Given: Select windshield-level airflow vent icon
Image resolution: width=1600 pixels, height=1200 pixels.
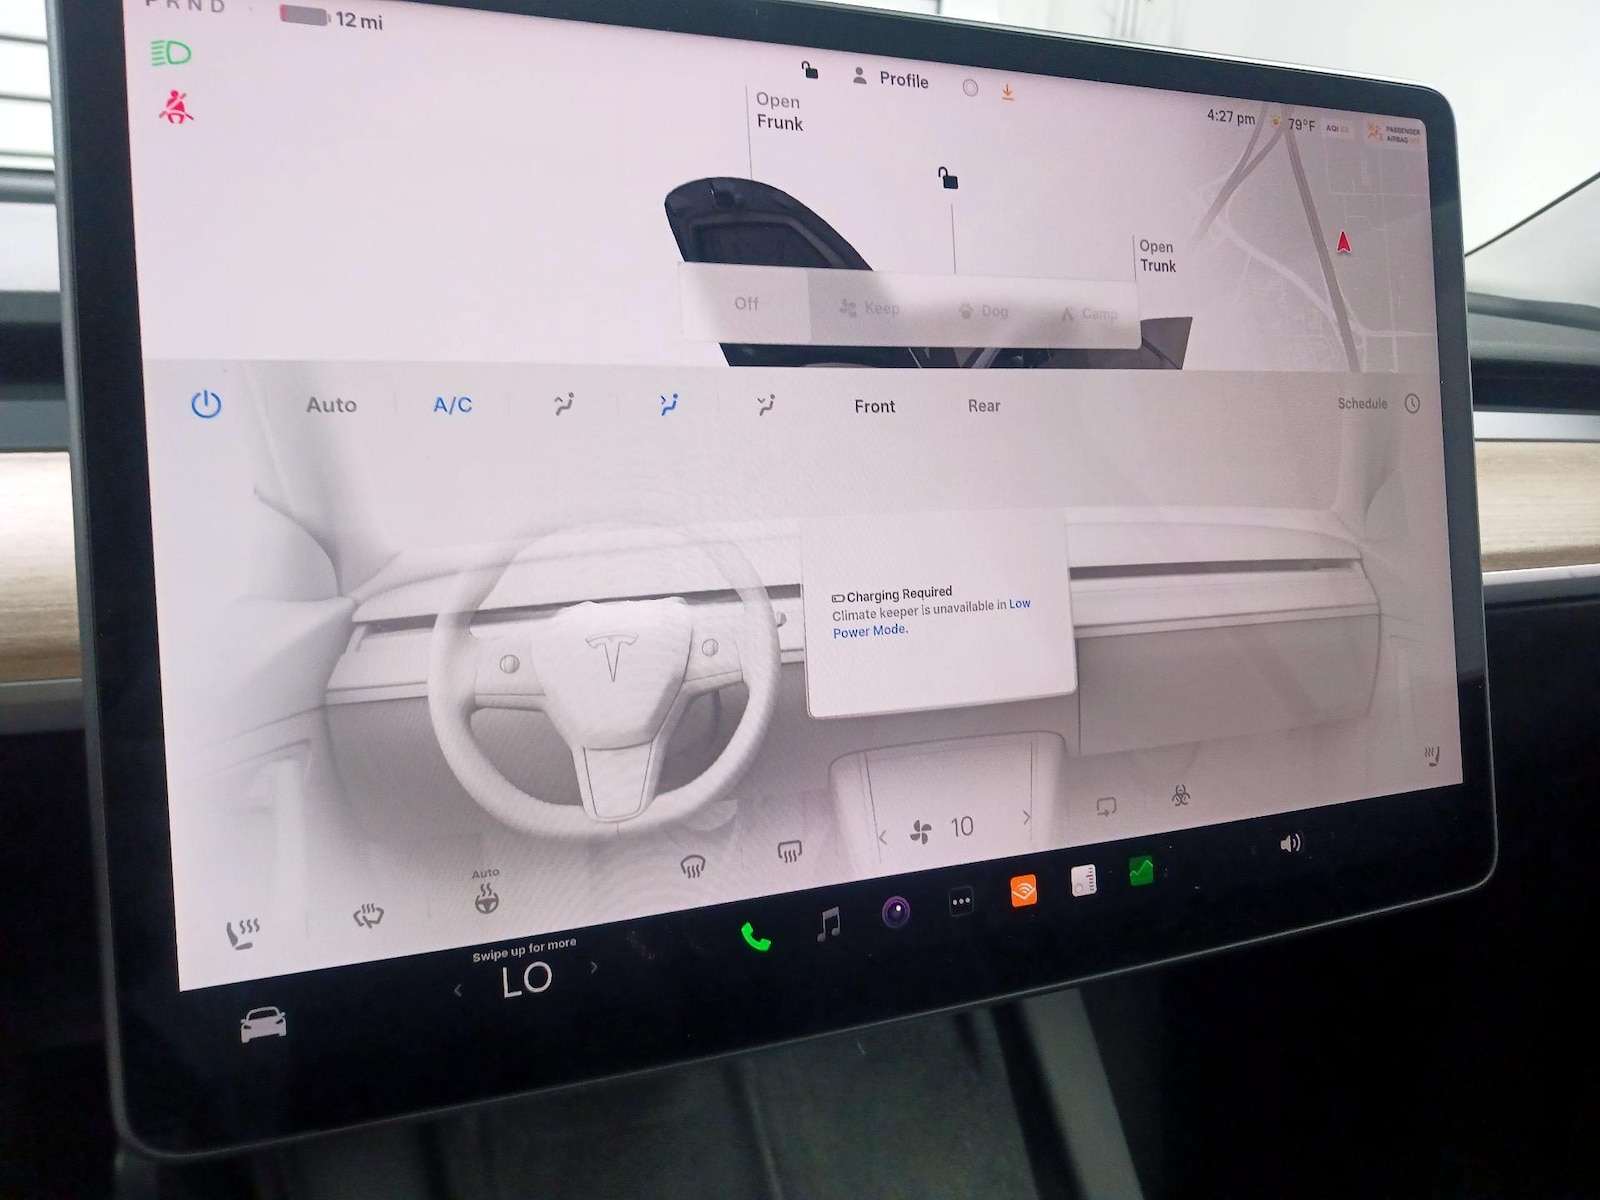Looking at the screenshot, I should point(564,404).
